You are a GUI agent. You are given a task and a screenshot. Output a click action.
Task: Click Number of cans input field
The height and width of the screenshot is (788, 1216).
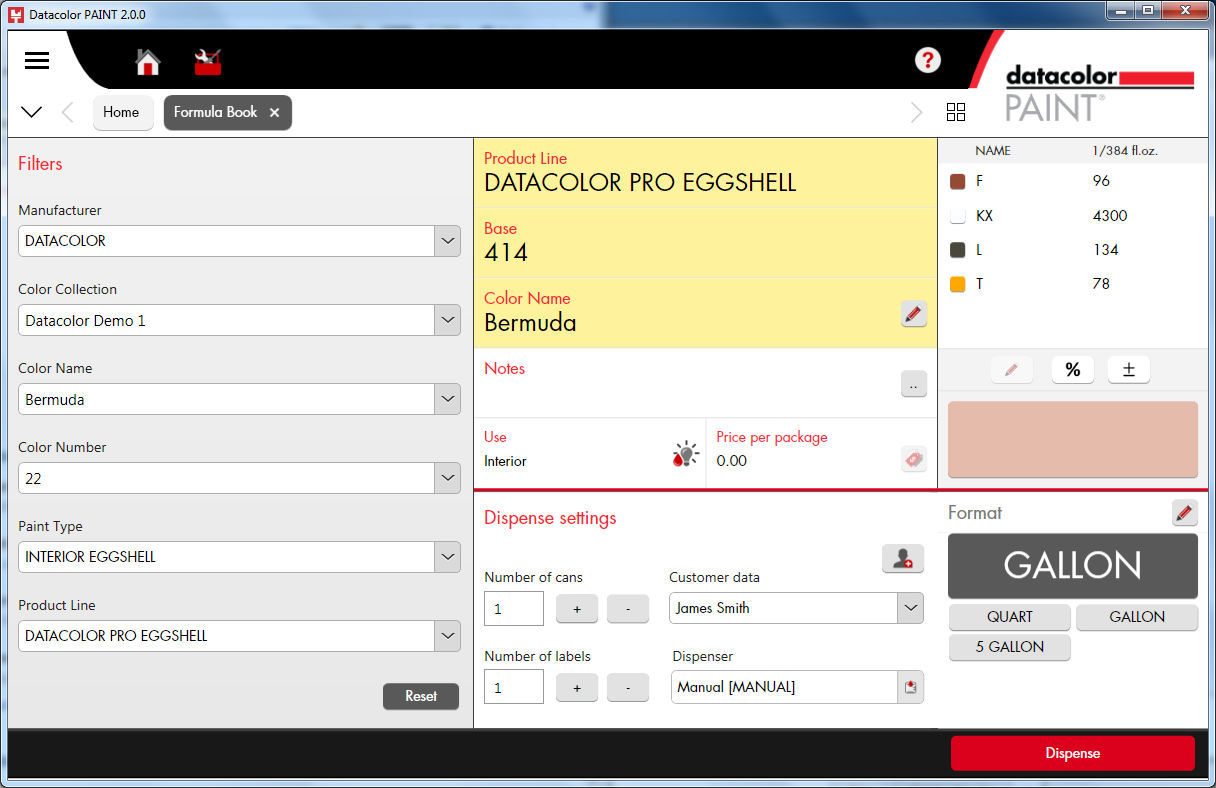(x=514, y=608)
